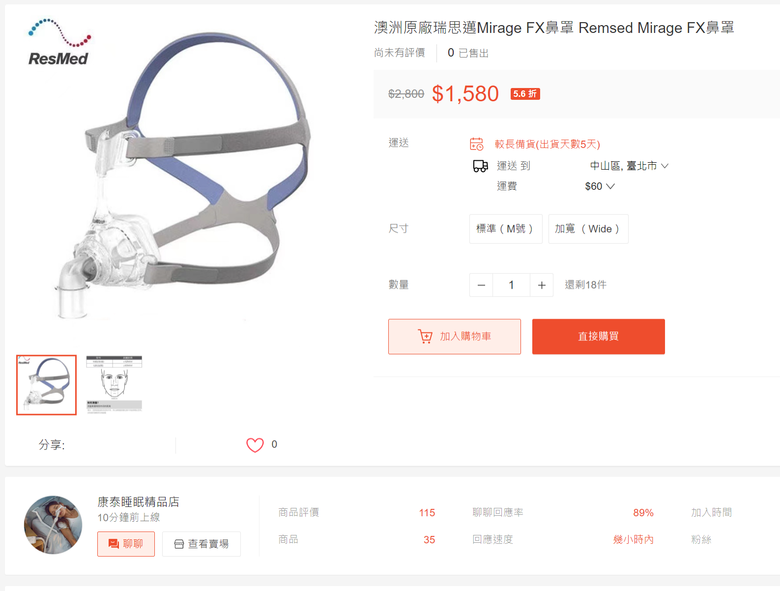Click the calendar pre-order icon
Viewport: 780px width, 591px height.
point(477,144)
